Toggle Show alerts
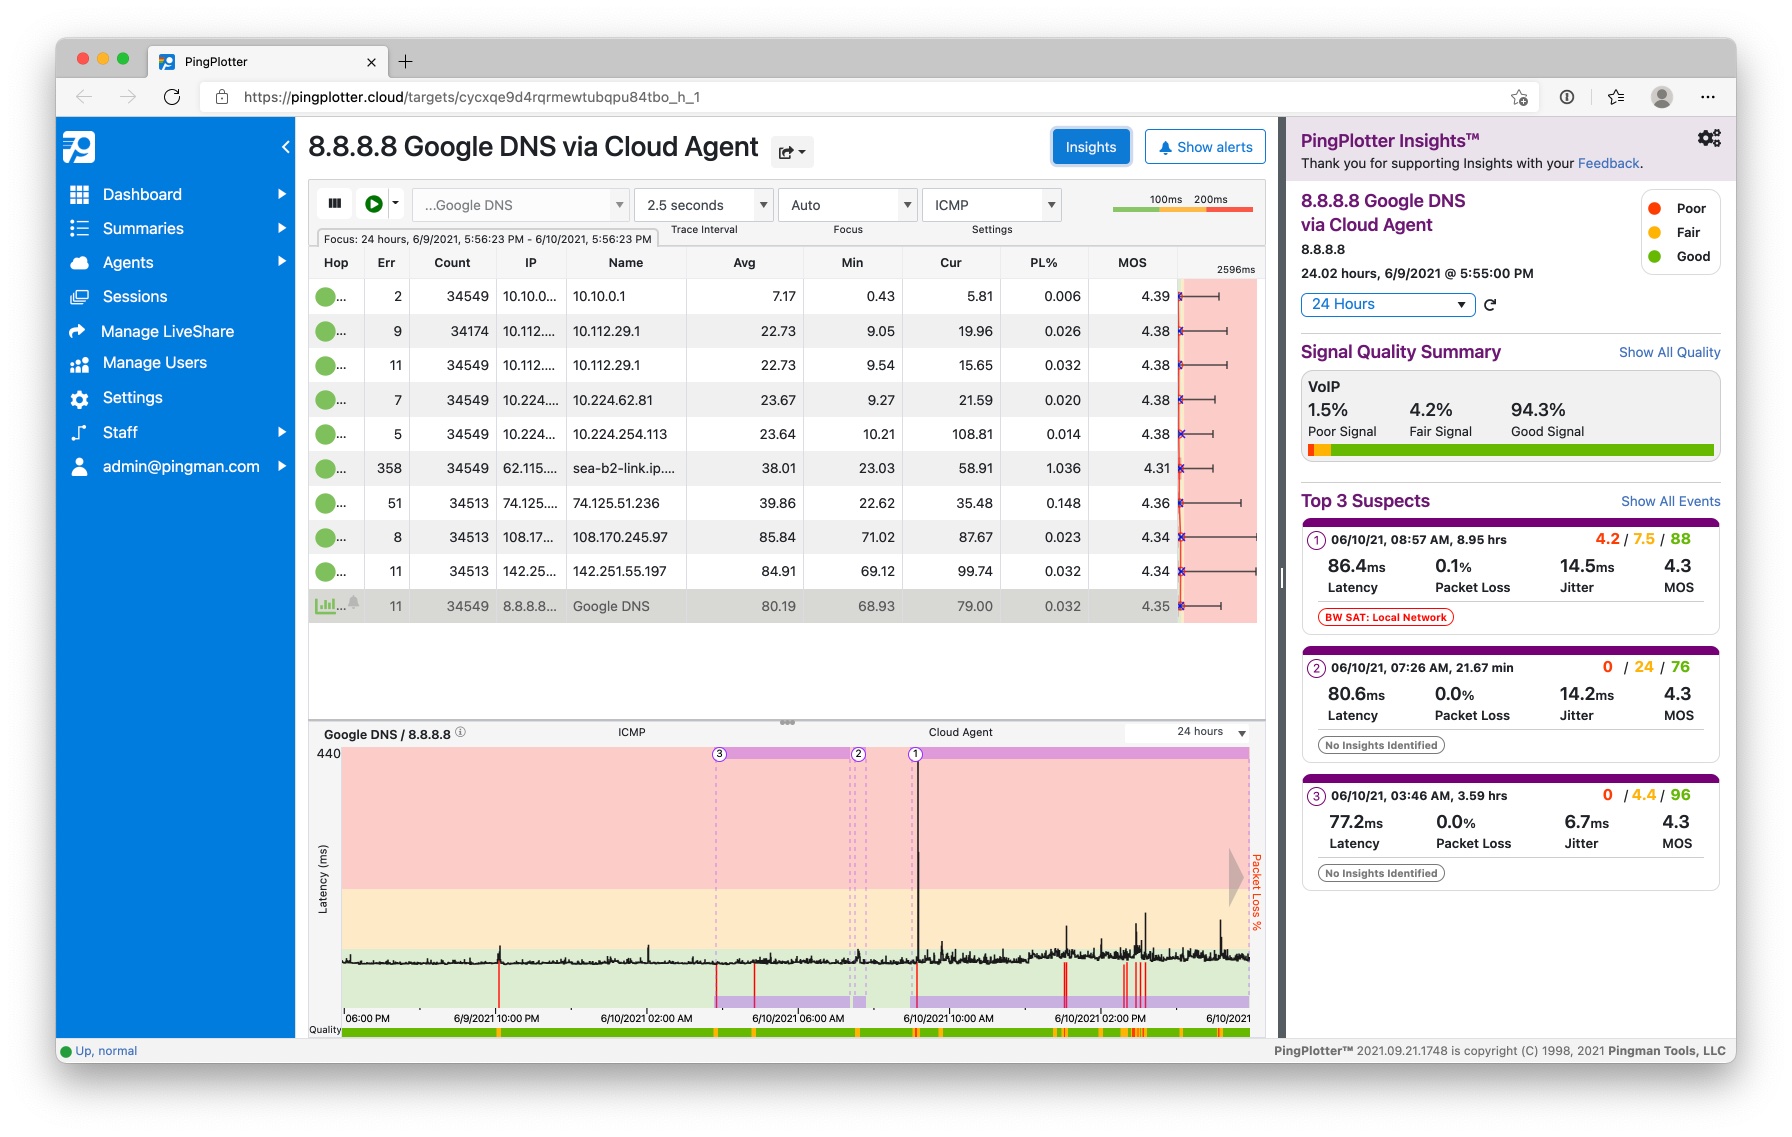Image resolution: width=1792 pixels, height=1137 pixels. (1204, 147)
